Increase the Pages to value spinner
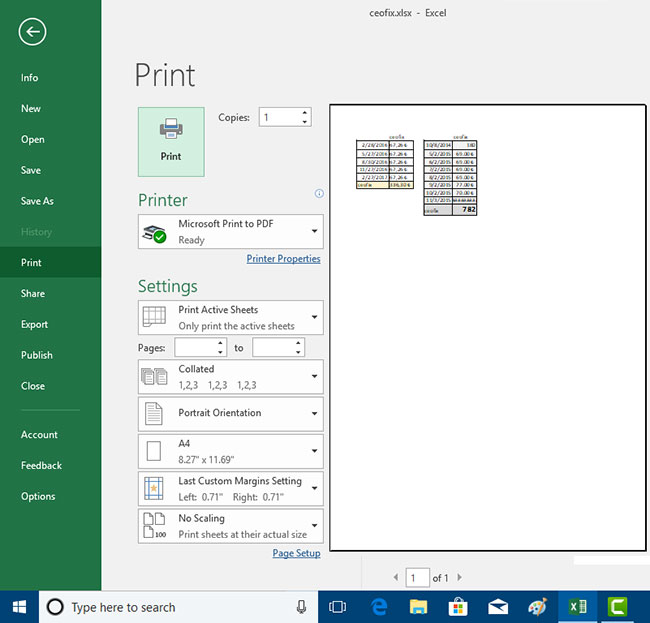 [298, 343]
